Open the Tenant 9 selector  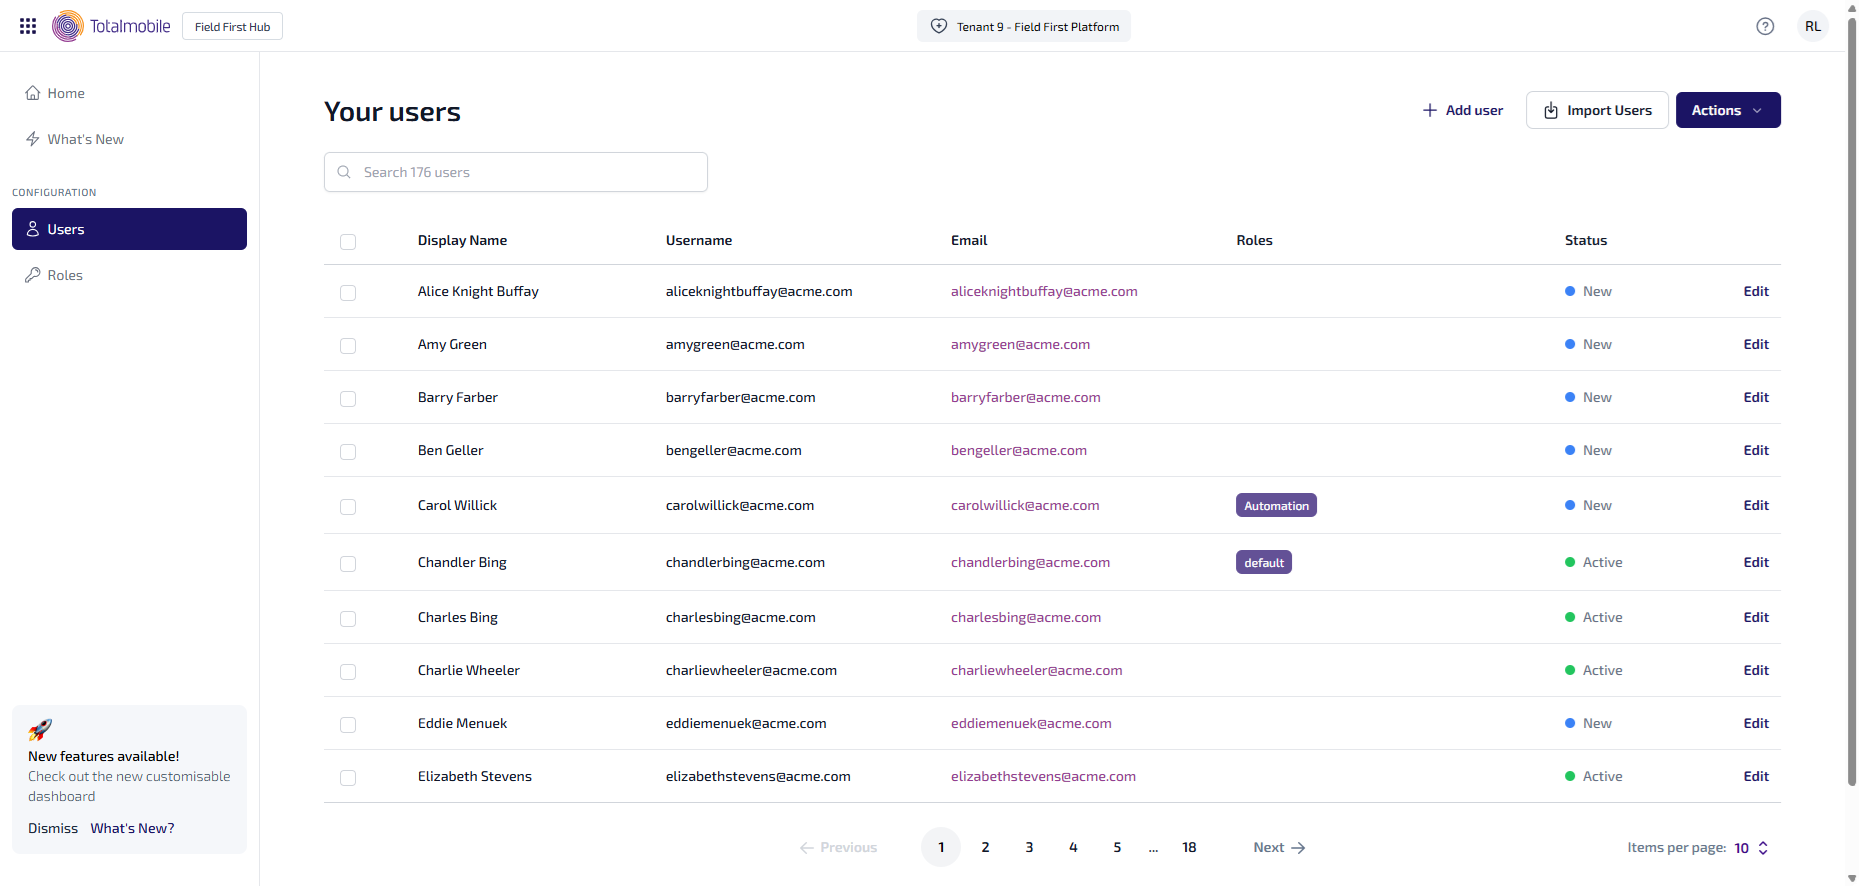tap(1023, 27)
